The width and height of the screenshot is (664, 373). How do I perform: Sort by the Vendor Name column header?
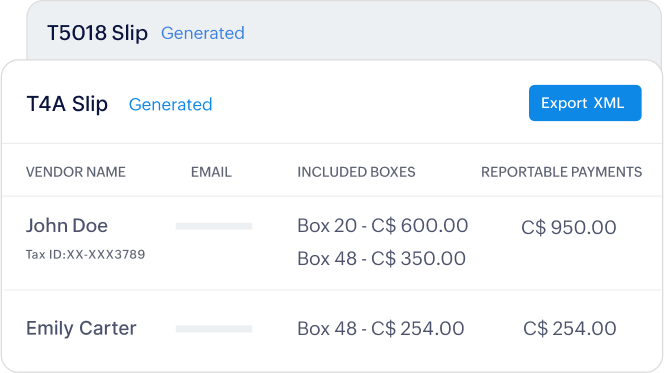coord(75,172)
